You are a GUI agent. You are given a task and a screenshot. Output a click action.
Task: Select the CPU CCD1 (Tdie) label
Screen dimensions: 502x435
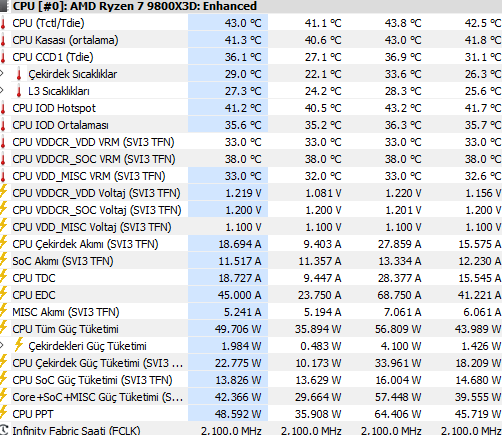point(53,57)
